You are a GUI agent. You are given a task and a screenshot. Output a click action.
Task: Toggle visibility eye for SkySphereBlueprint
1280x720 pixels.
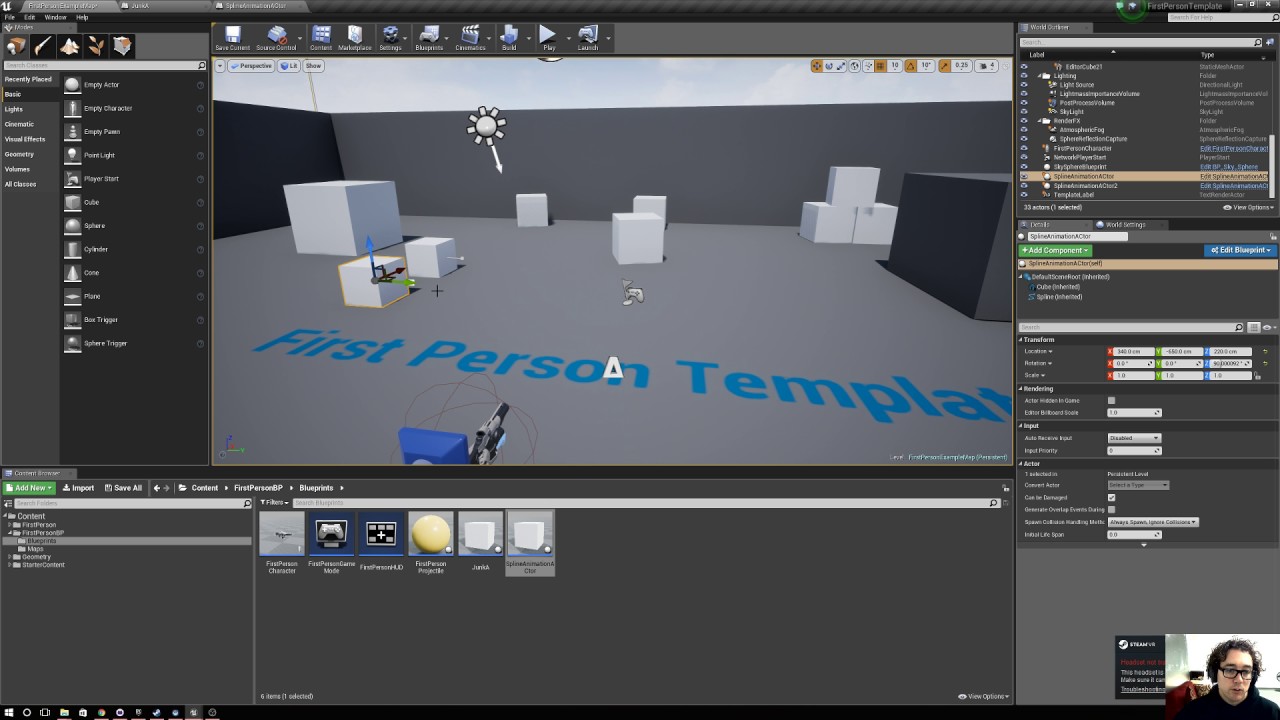[x=1023, y=167]
